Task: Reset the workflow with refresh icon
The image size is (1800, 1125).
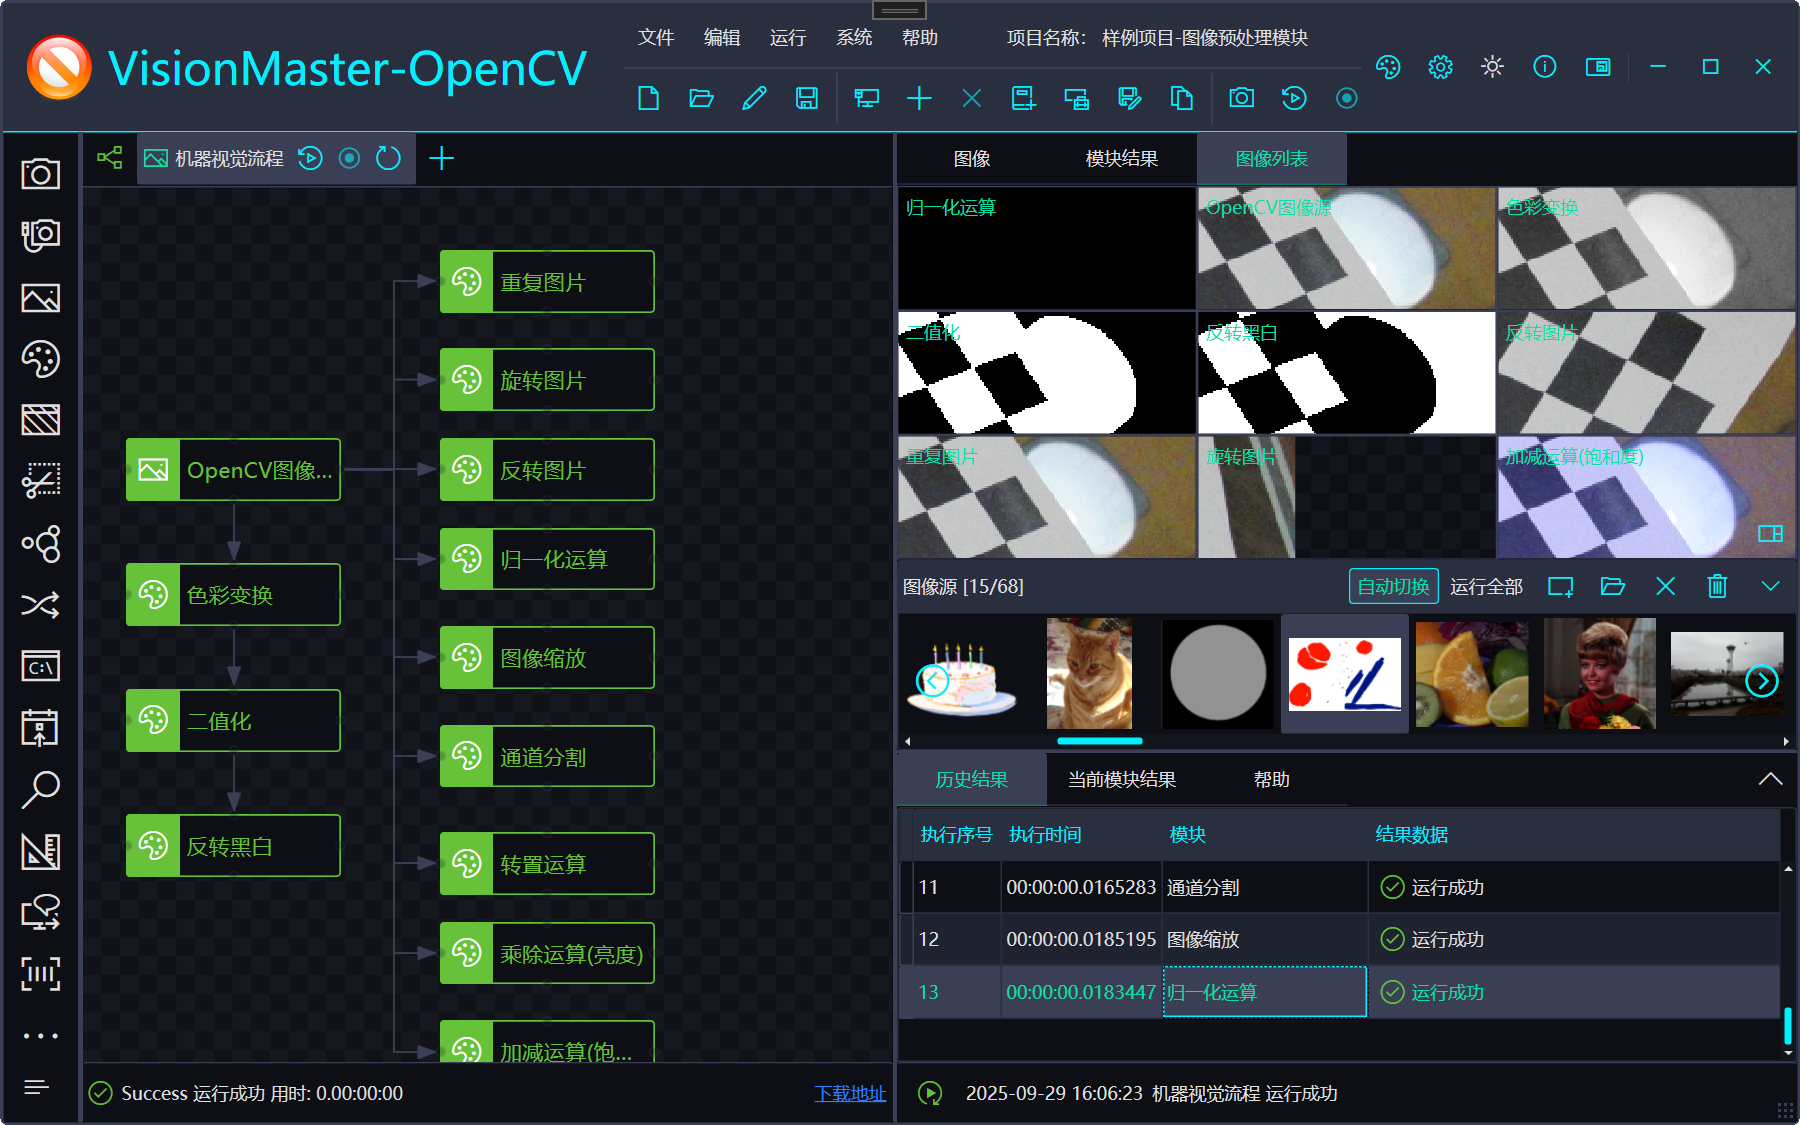Action: pos(388,158)
